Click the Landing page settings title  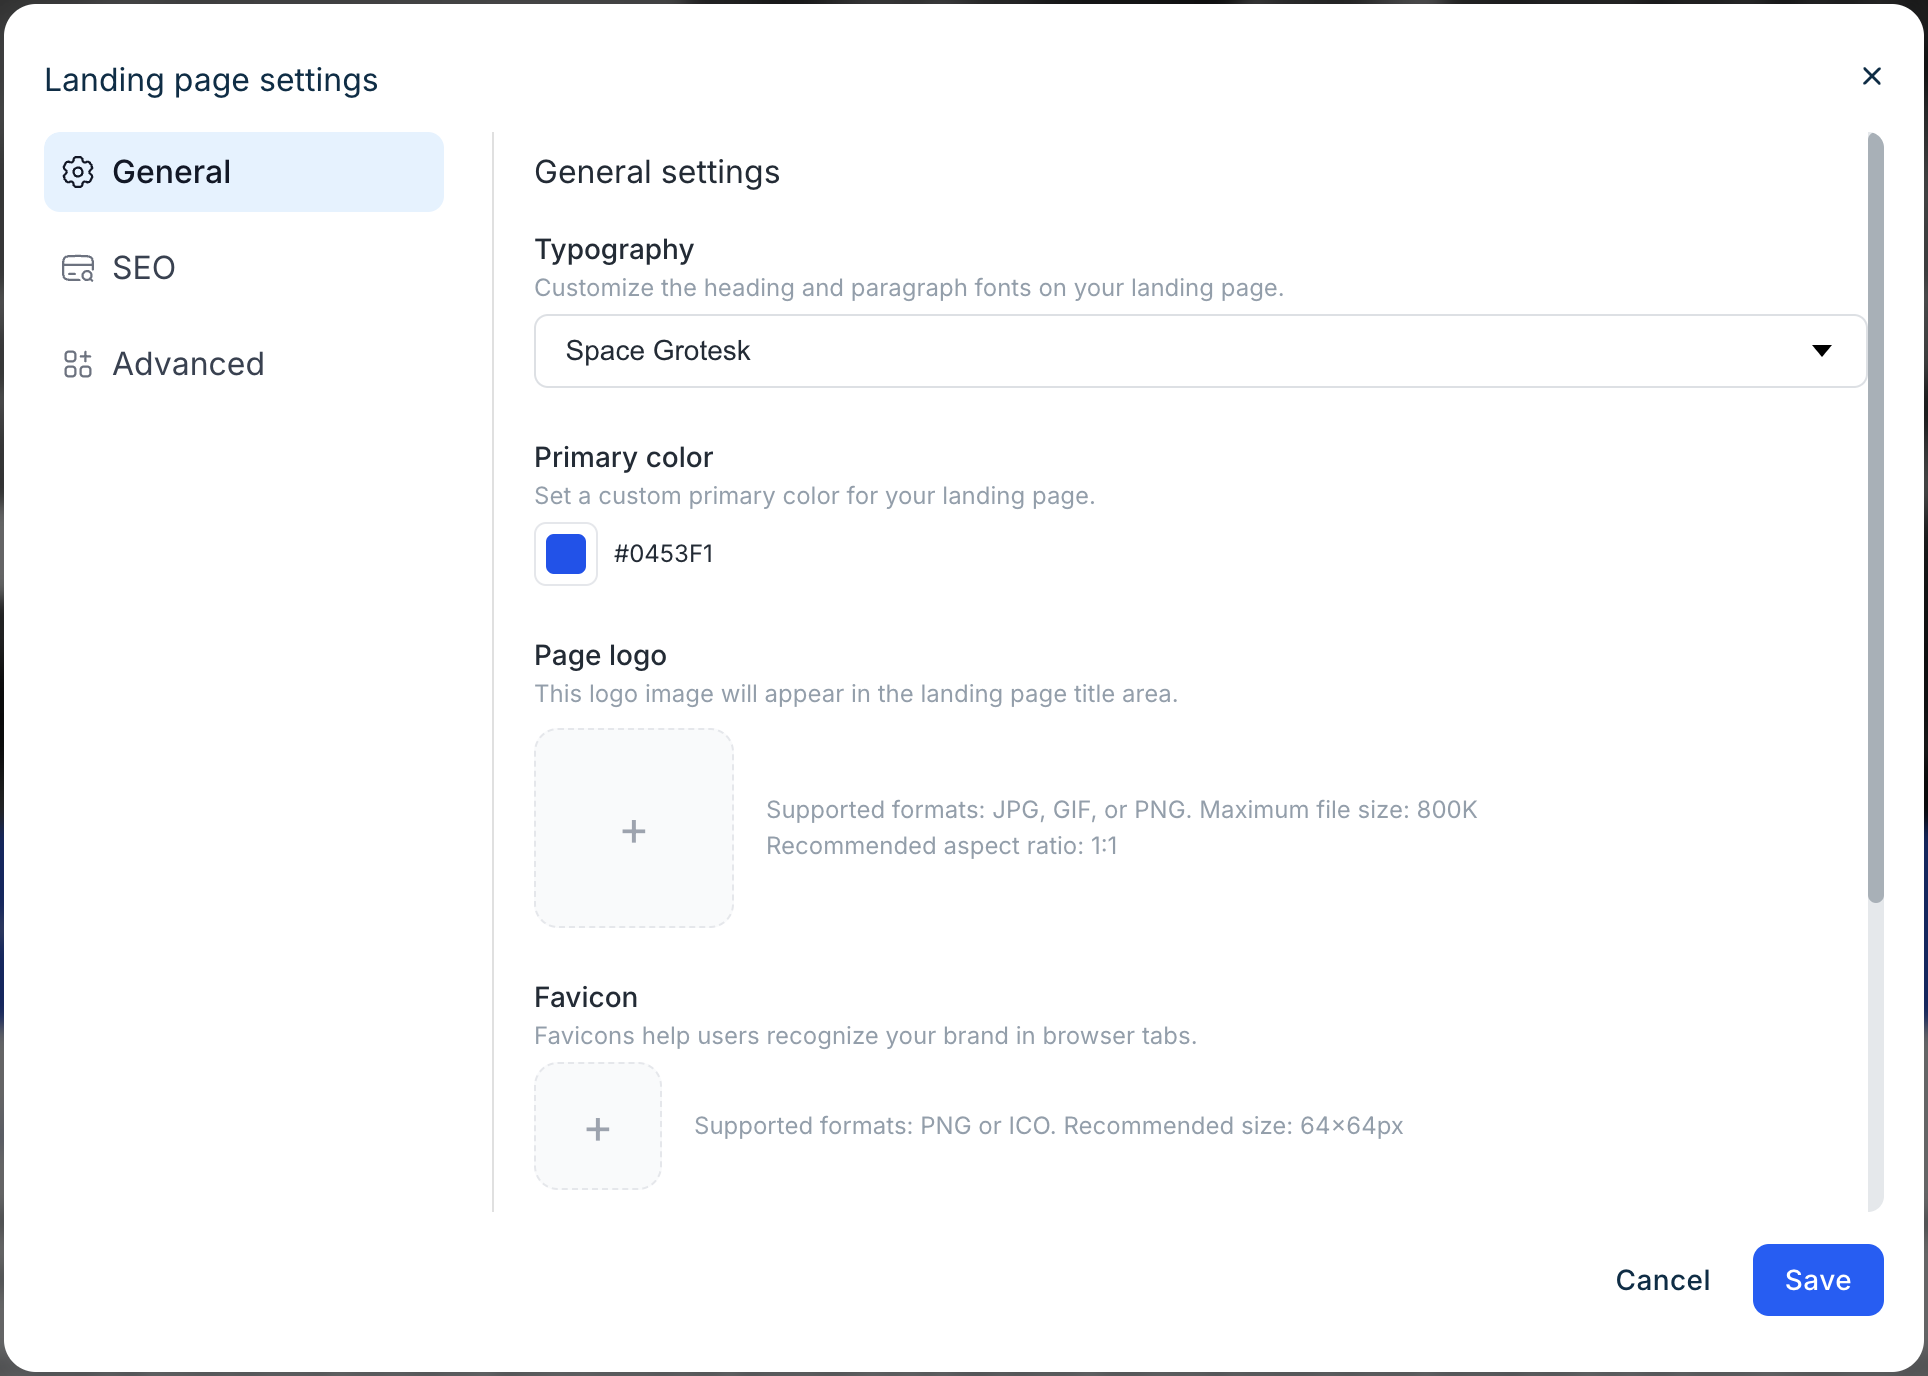(x=211, y=80)
